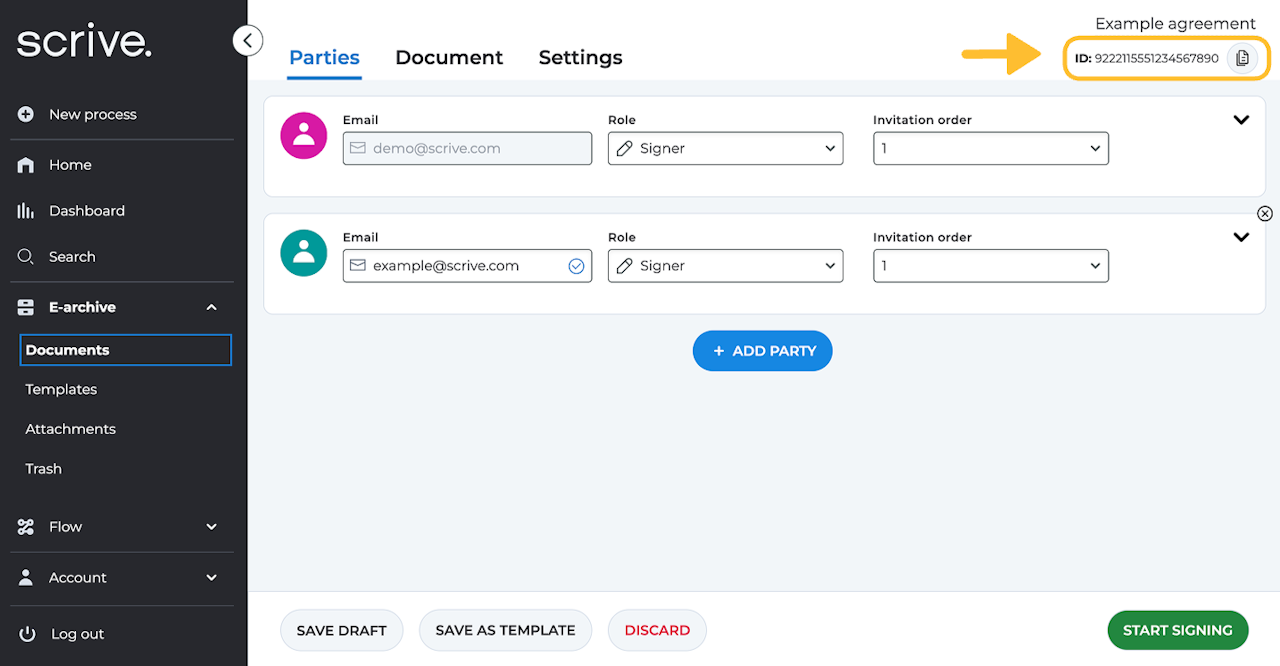Collapse the E-archive section

(x=211, y=307)
